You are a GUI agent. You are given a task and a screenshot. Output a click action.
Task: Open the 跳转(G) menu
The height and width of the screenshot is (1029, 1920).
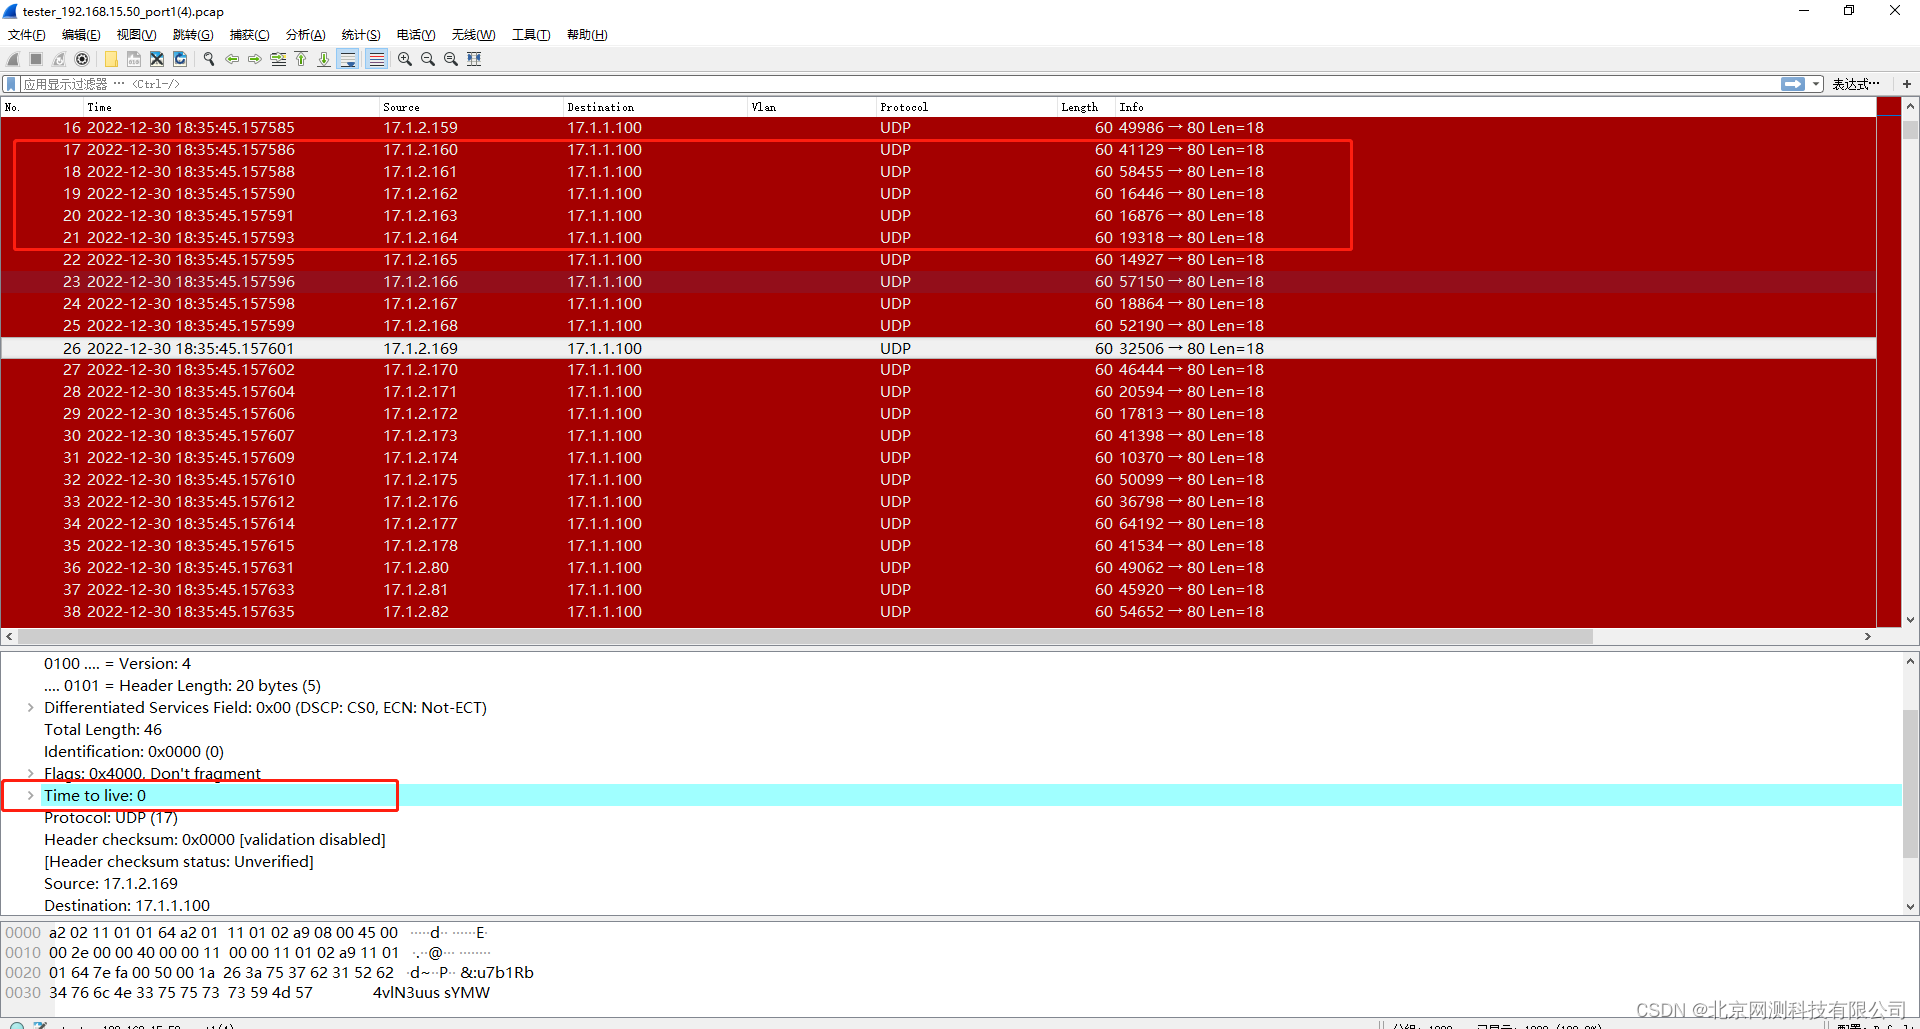(193, 35)
